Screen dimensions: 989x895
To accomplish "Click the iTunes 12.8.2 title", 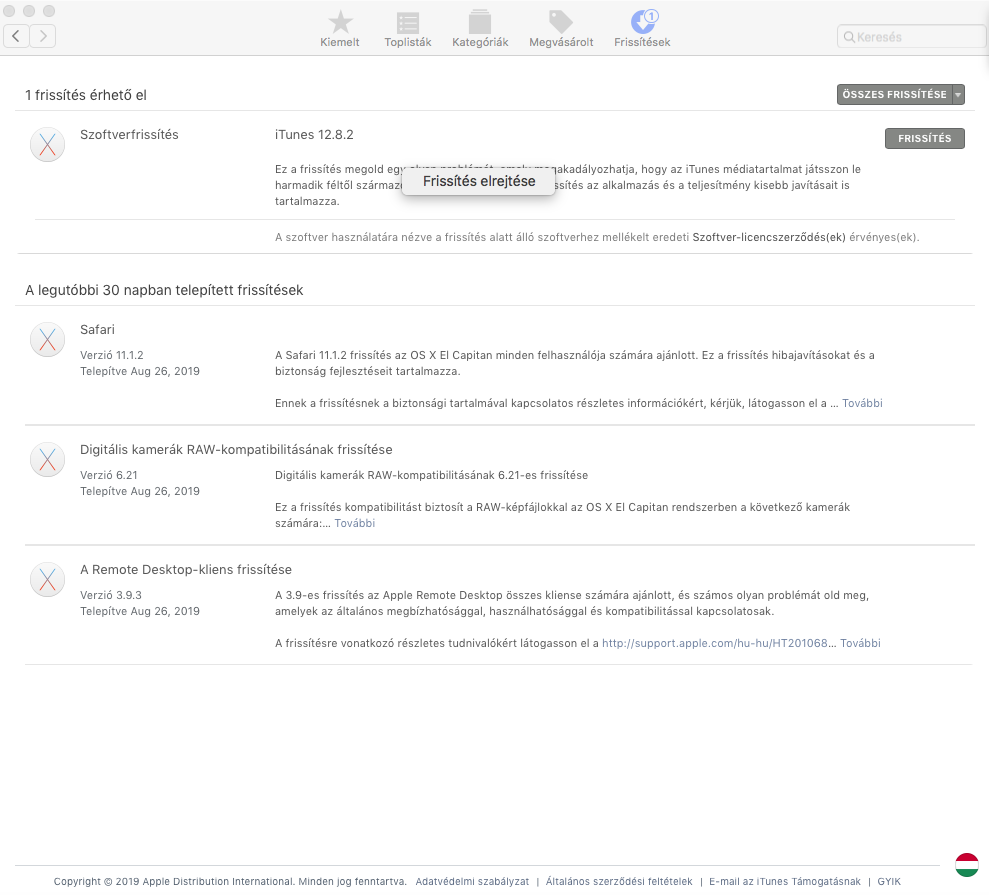I will tap(314, 134).
